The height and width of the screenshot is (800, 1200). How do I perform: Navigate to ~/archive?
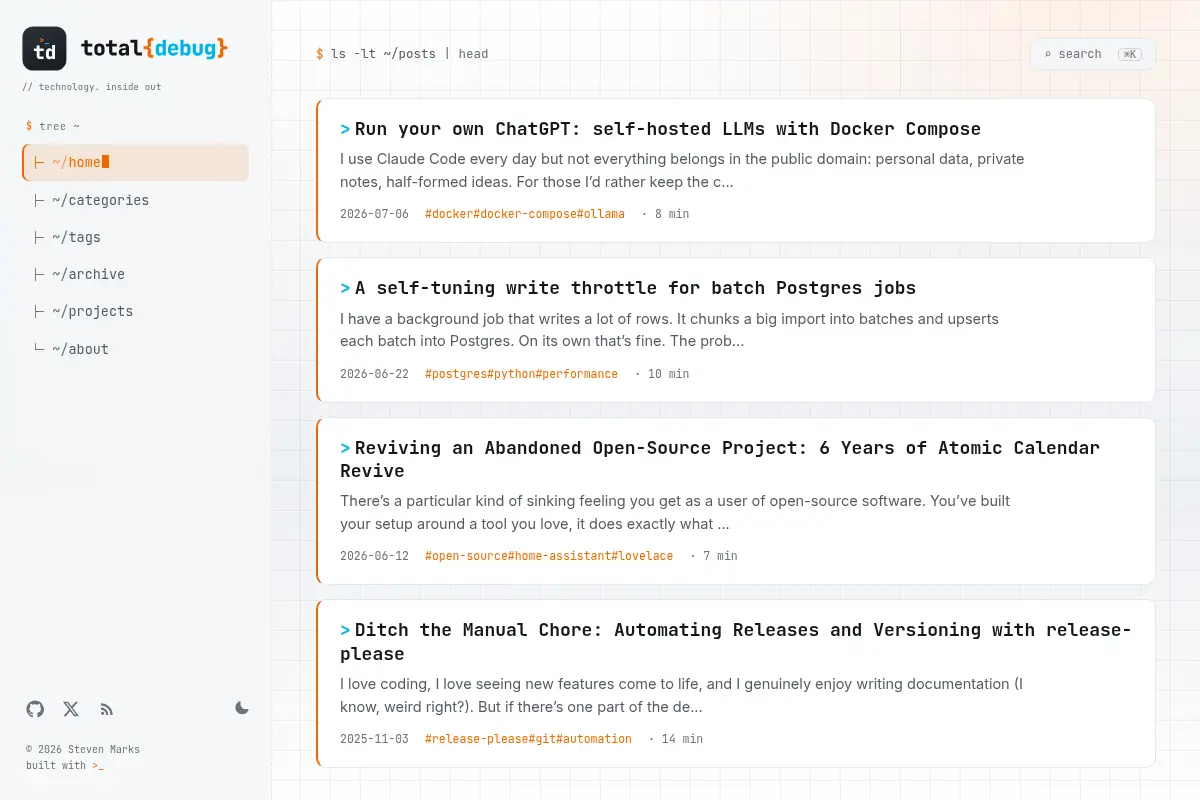pos(135,274)
